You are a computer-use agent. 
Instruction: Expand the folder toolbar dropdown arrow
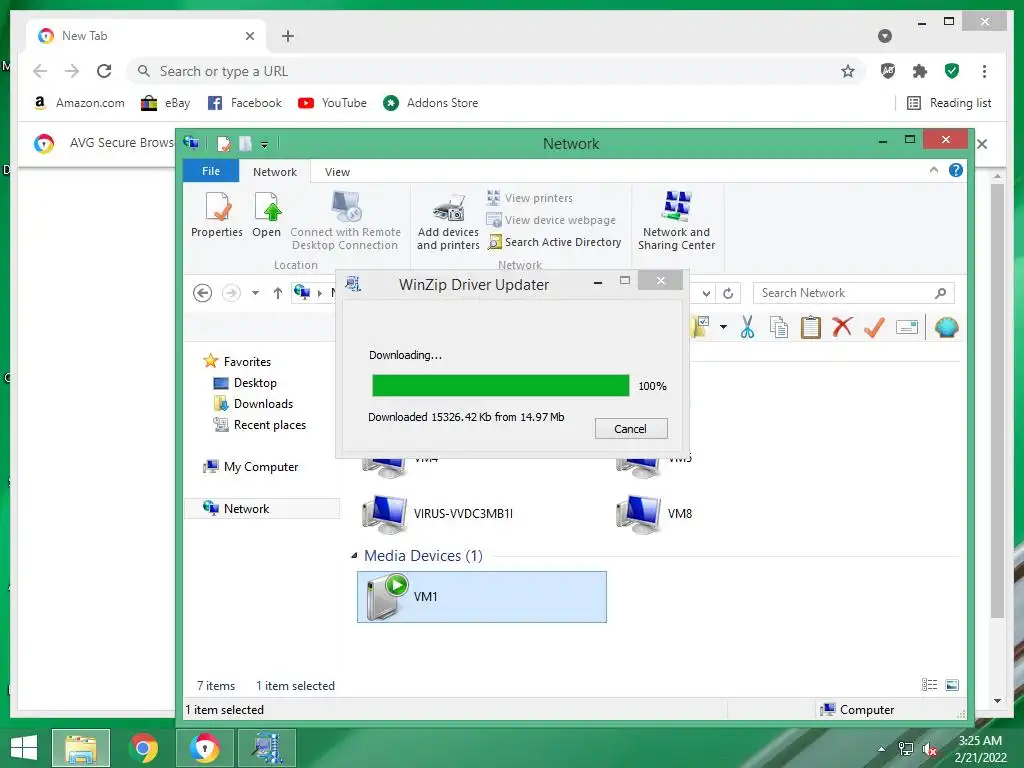pos(724,327)
